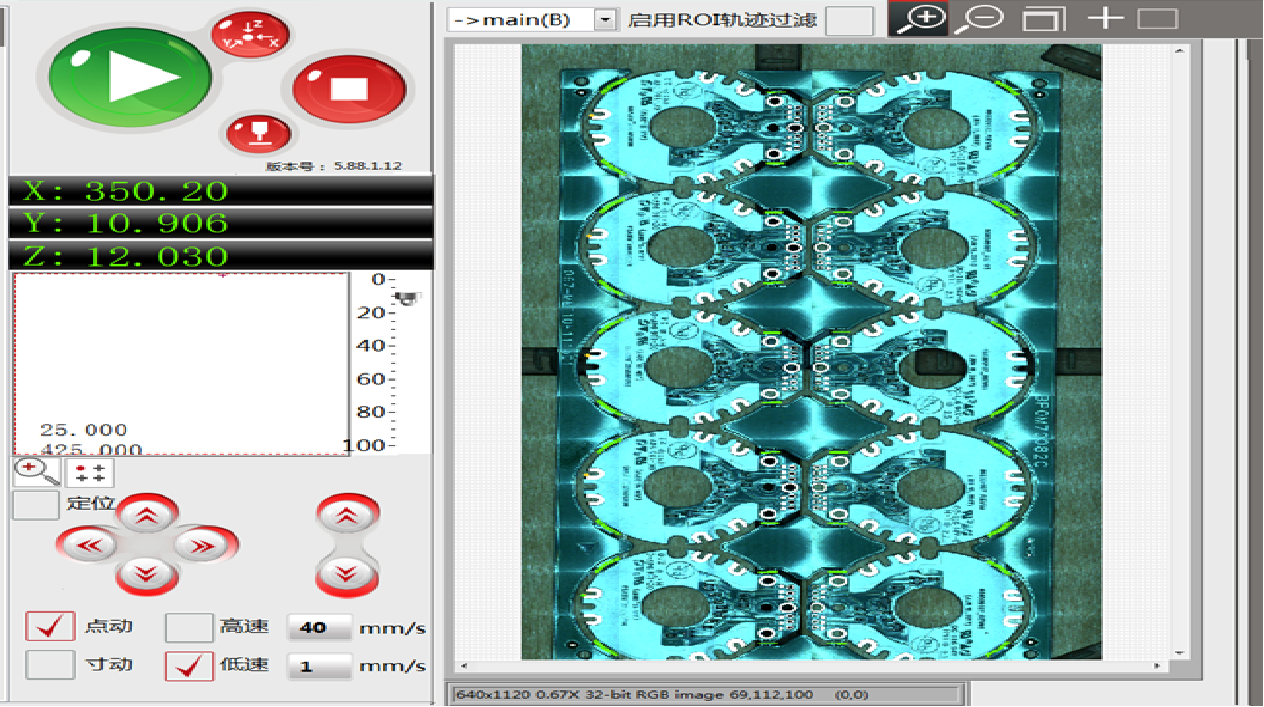Enable the 启用ROI轨迹过滤 checkbox
Screen dimensions: 1264x707
(x=849, y=20)
